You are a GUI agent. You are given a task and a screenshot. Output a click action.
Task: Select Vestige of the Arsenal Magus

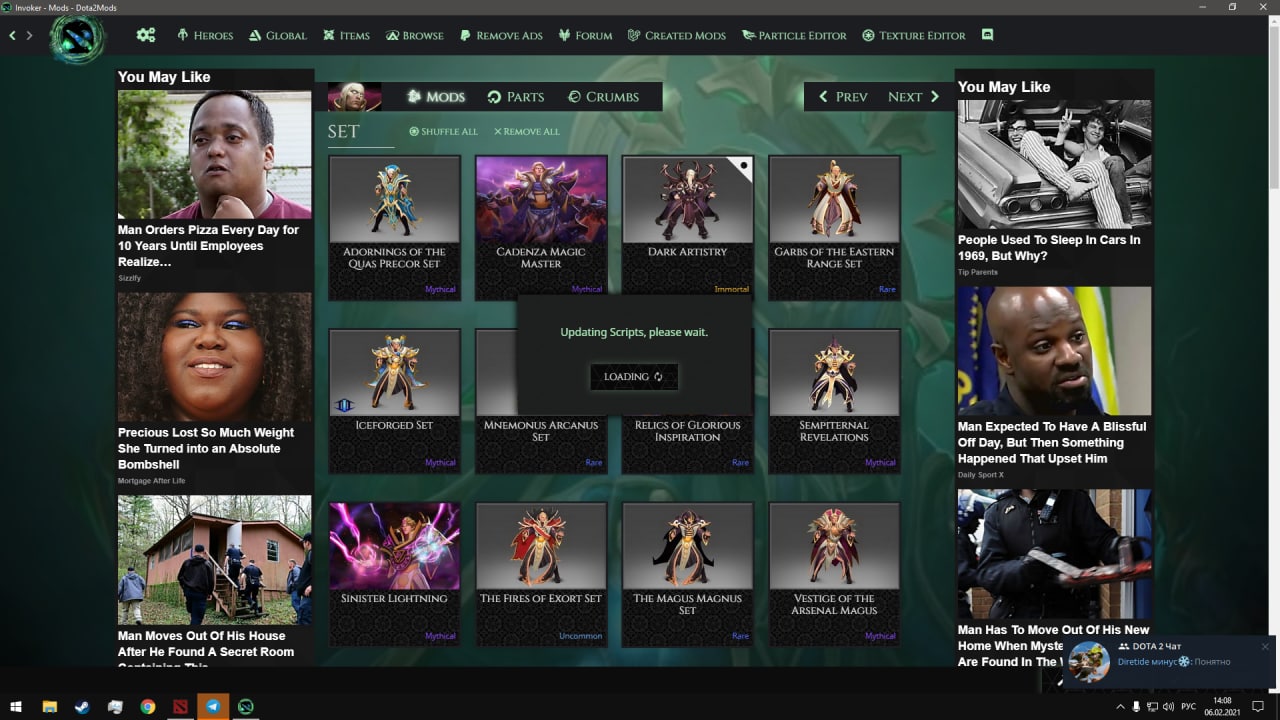834,574
